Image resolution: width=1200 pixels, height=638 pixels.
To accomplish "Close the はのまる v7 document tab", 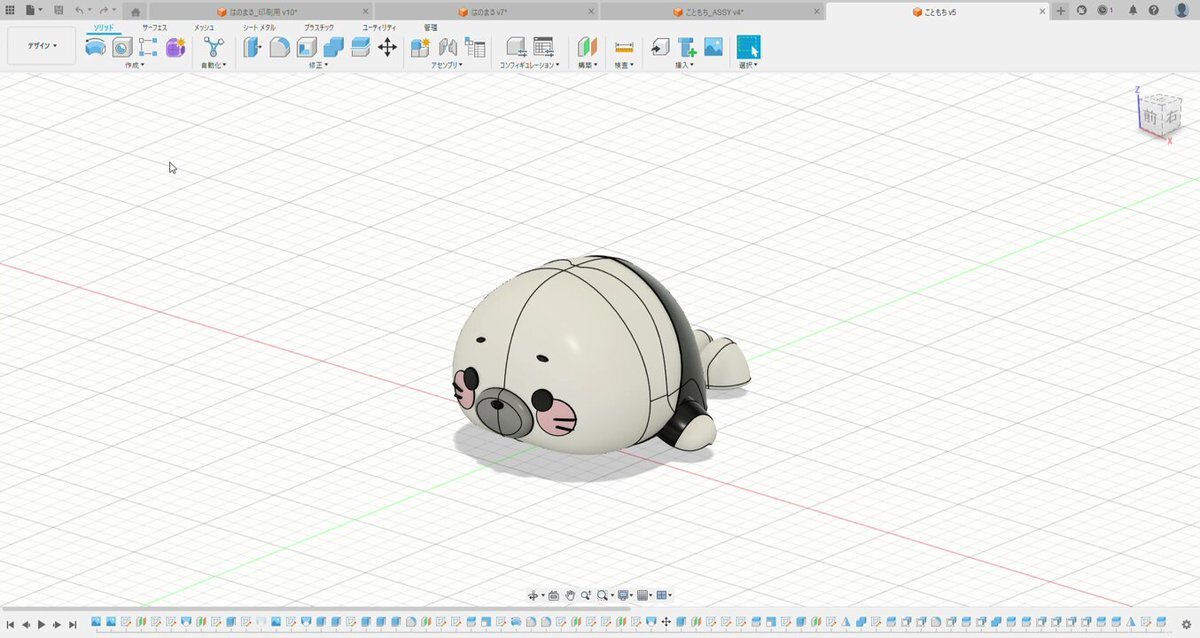I will 590,11.
